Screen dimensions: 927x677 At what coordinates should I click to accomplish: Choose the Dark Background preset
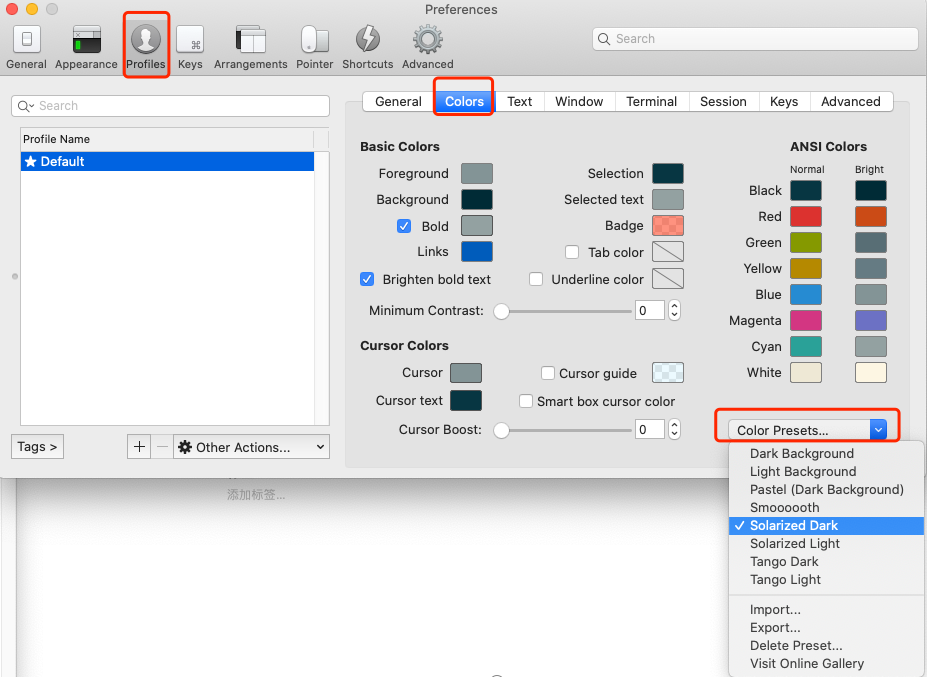click(826, 454)
